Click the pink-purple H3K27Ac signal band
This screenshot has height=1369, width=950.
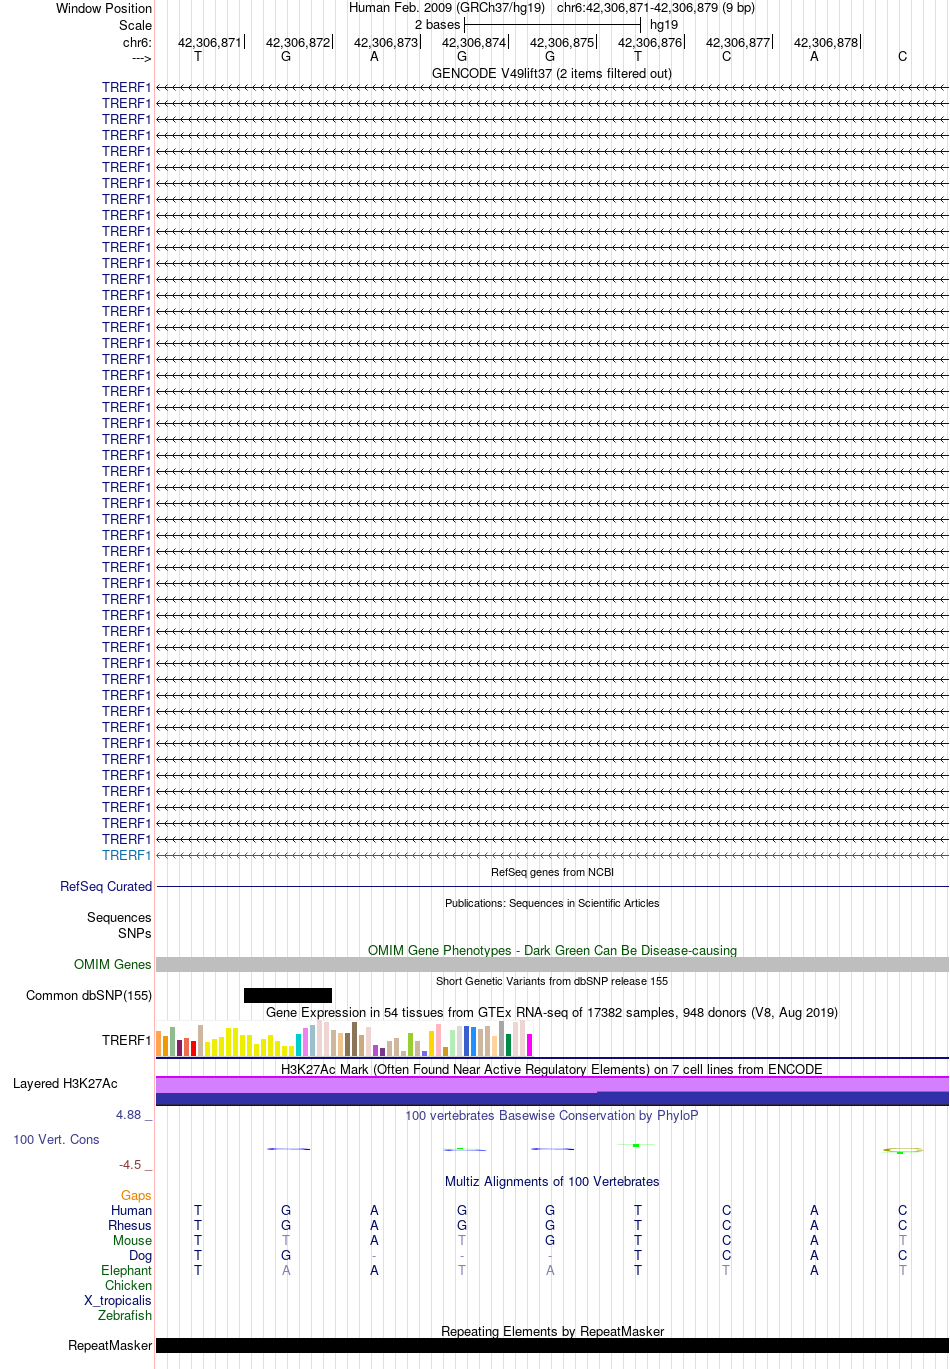[552, 1084]
